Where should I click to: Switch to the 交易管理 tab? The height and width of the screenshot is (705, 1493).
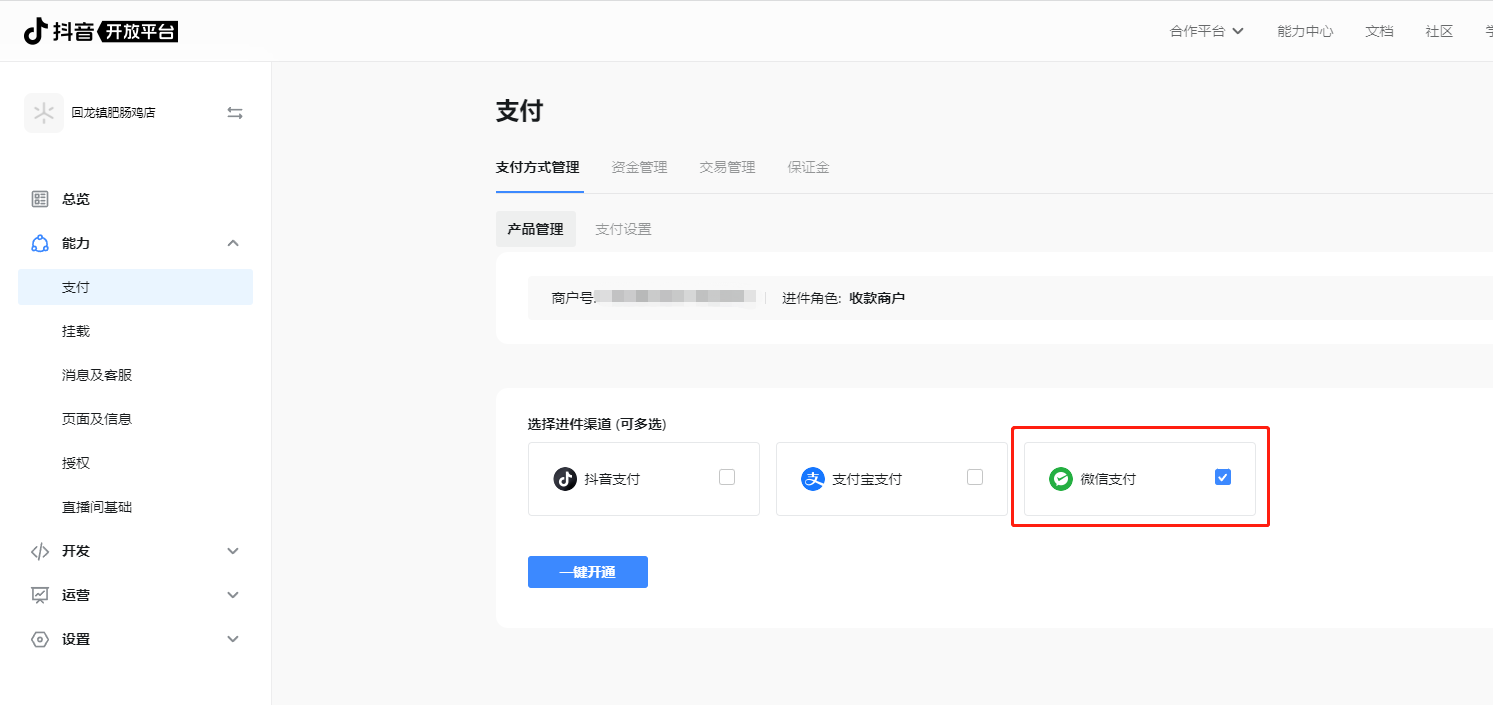coord(727,167)
